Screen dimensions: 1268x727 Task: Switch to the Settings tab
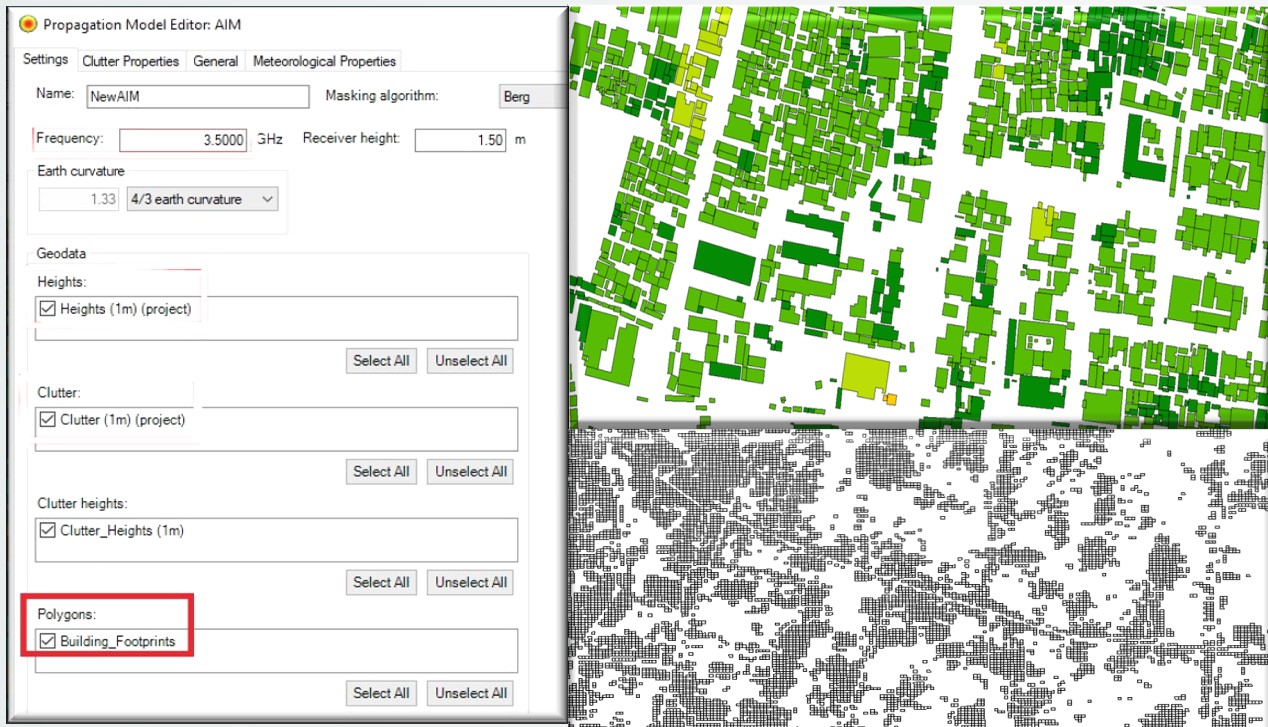pos(46,60)
